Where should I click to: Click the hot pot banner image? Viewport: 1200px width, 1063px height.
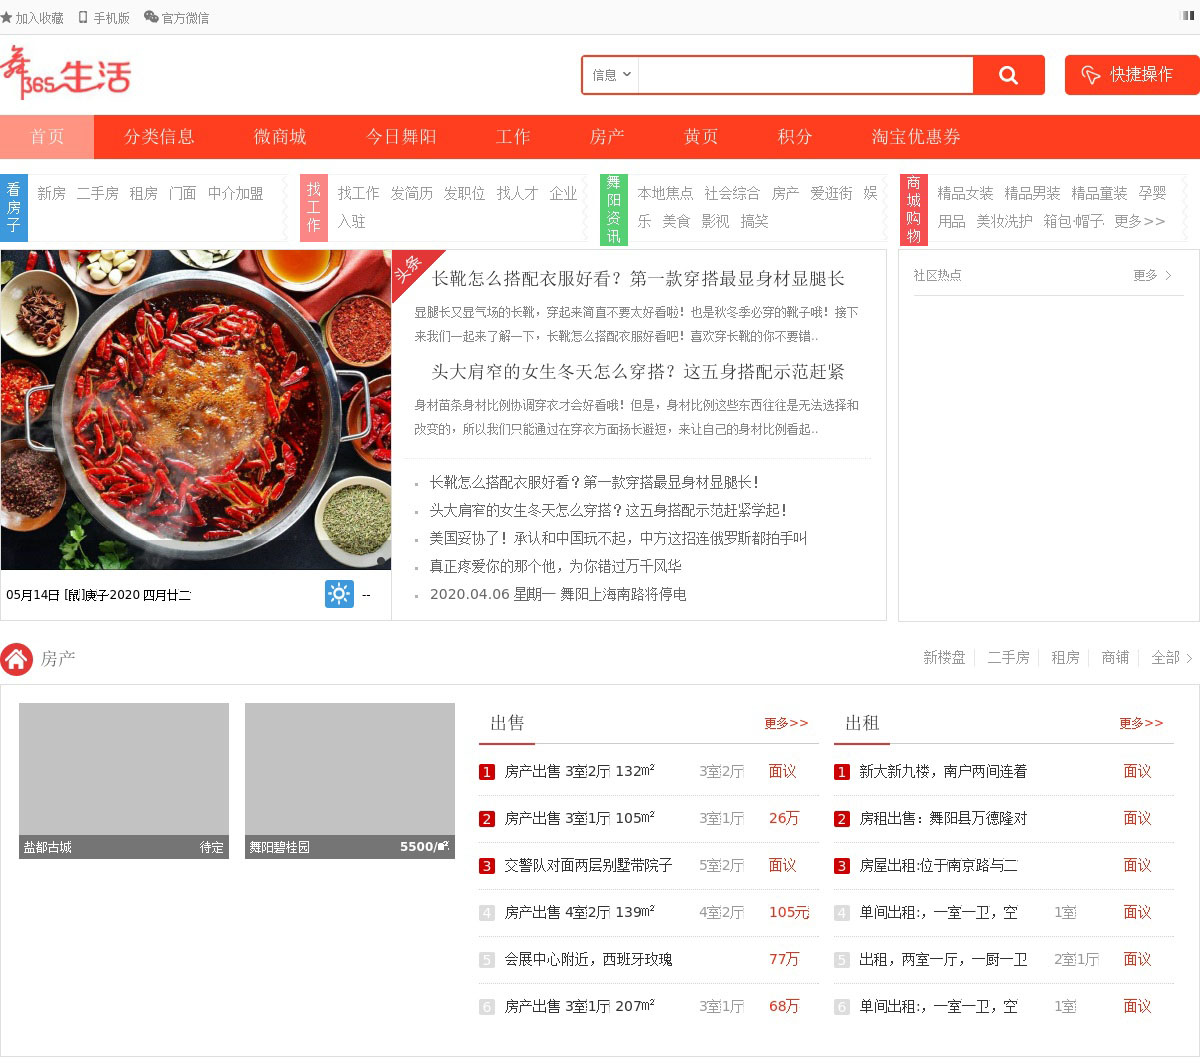coord(196,410)
